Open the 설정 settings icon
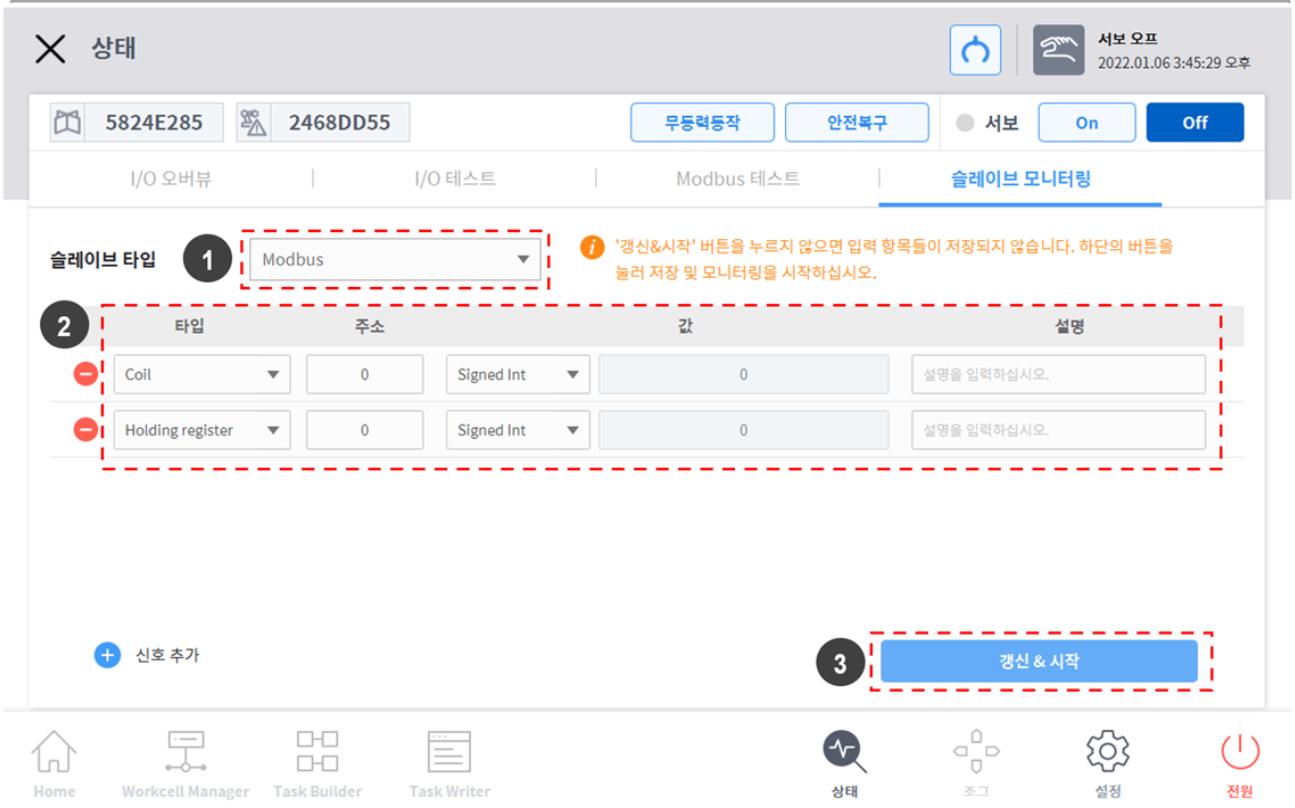This screenshot has width=1295, height=808. pyautogui.click(x=1107, y=760)
